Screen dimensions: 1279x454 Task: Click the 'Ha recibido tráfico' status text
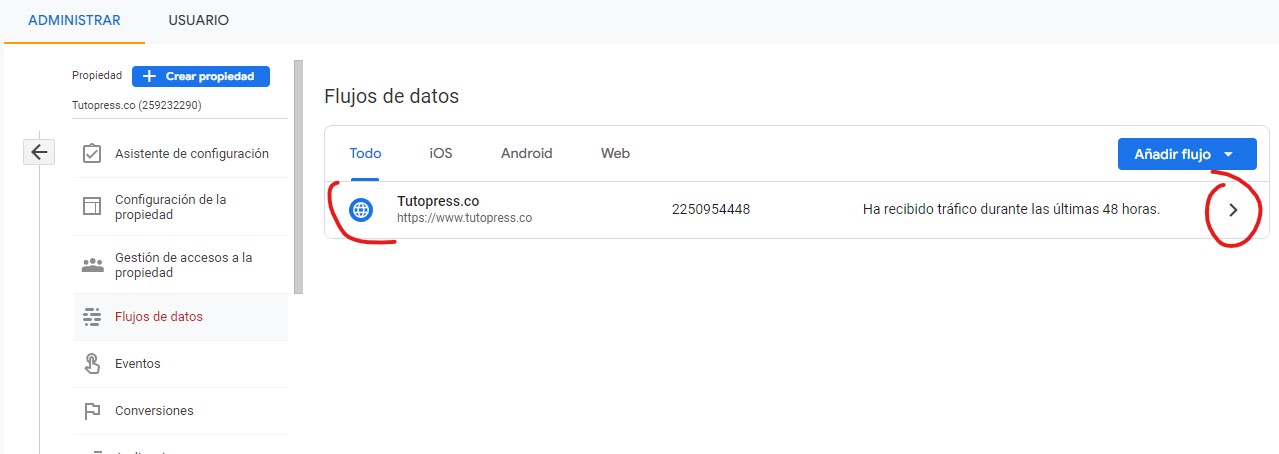coord(1011,209)
